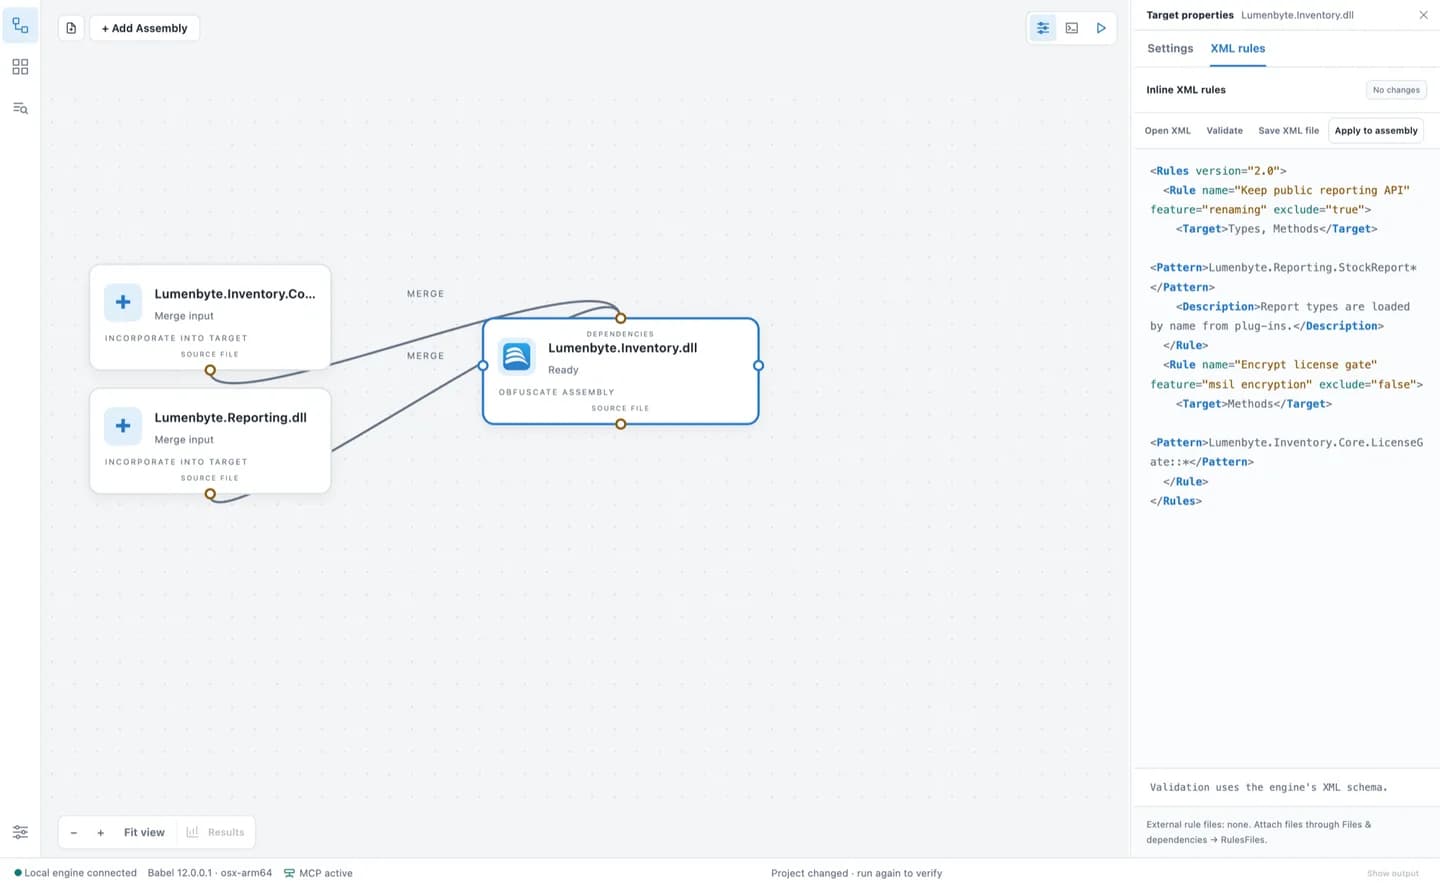Select the XML rules tab
This screenshot has height=888, width=1440.
1237,48
